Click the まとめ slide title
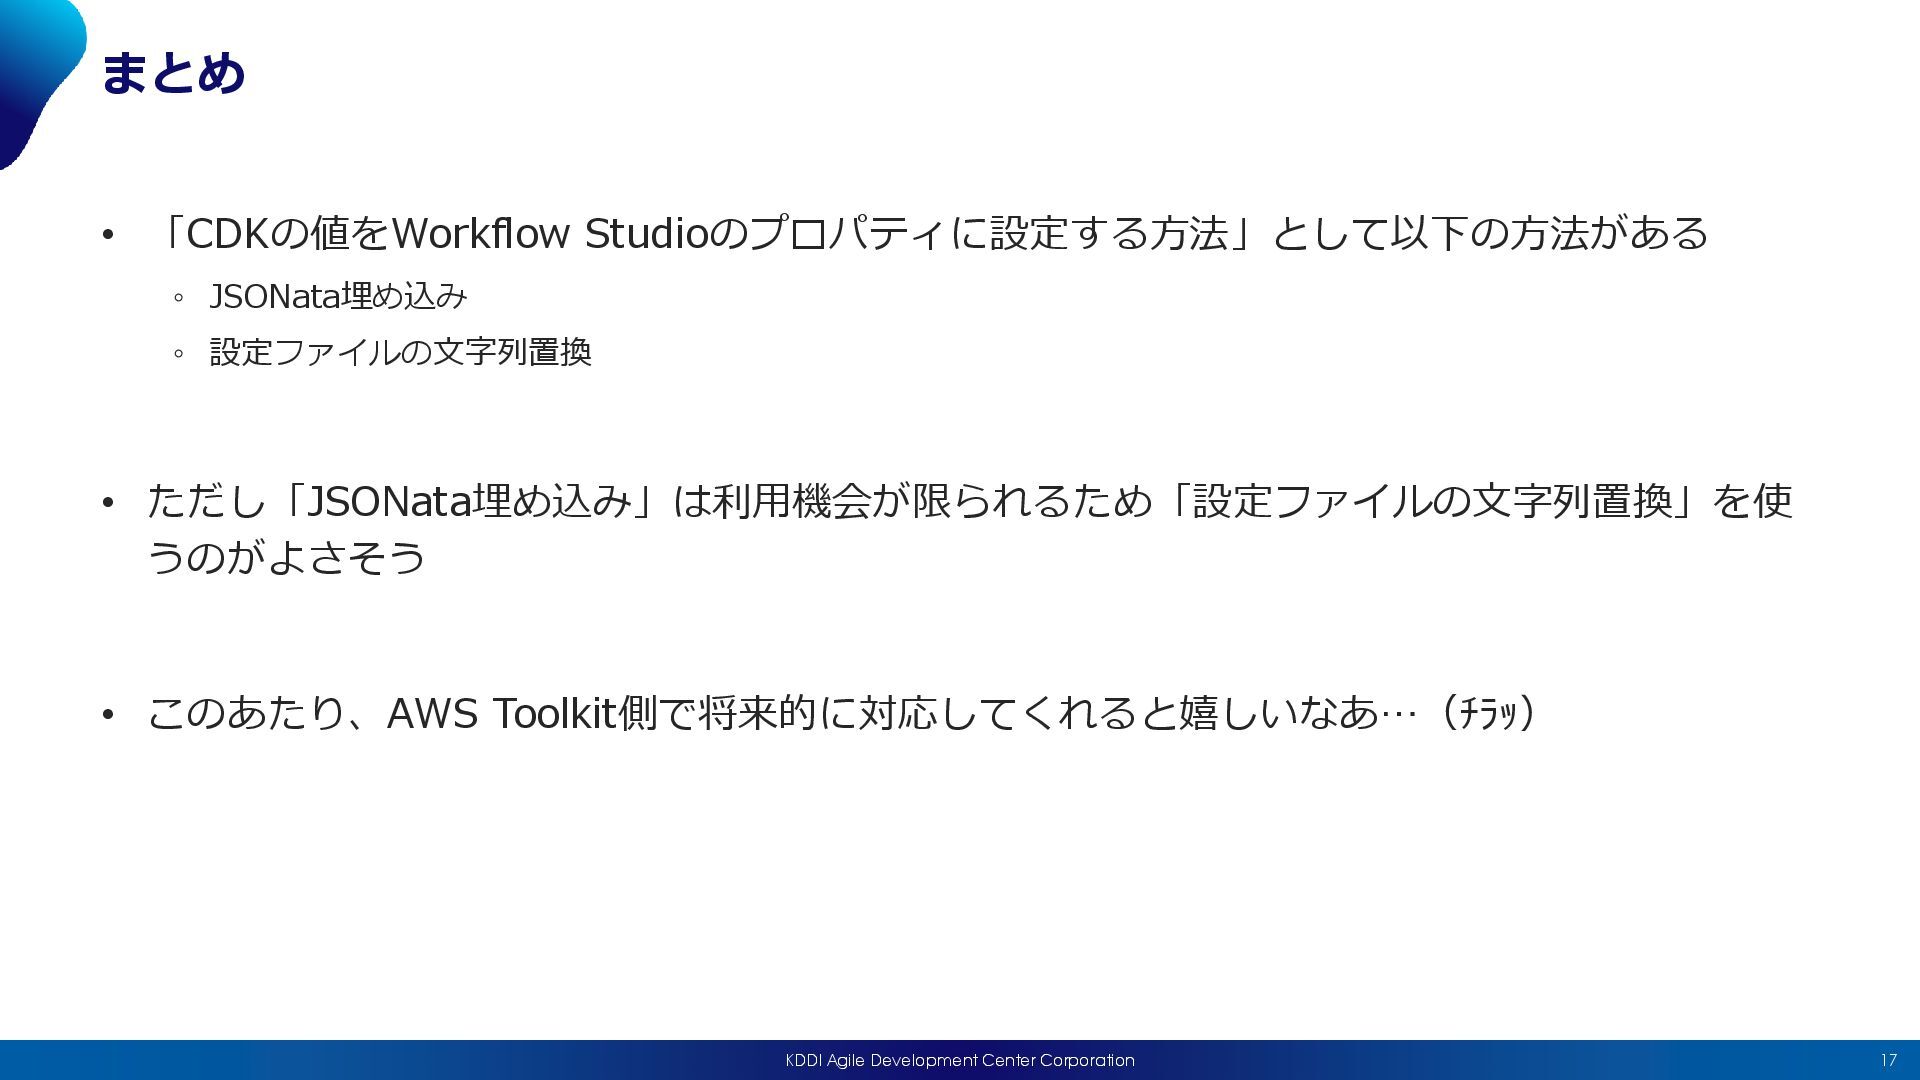 [173, 74]
